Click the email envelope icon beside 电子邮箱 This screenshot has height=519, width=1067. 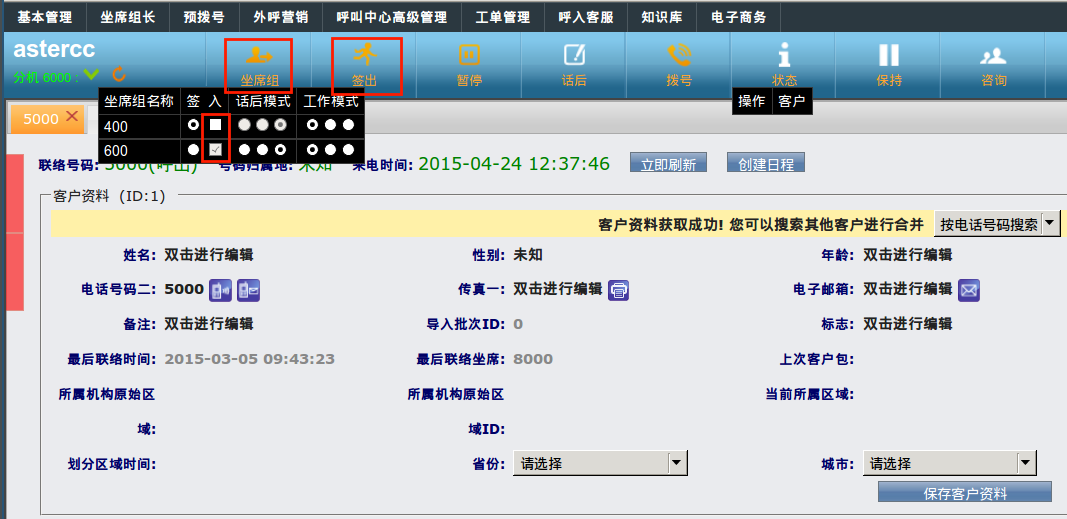(969, 290)
